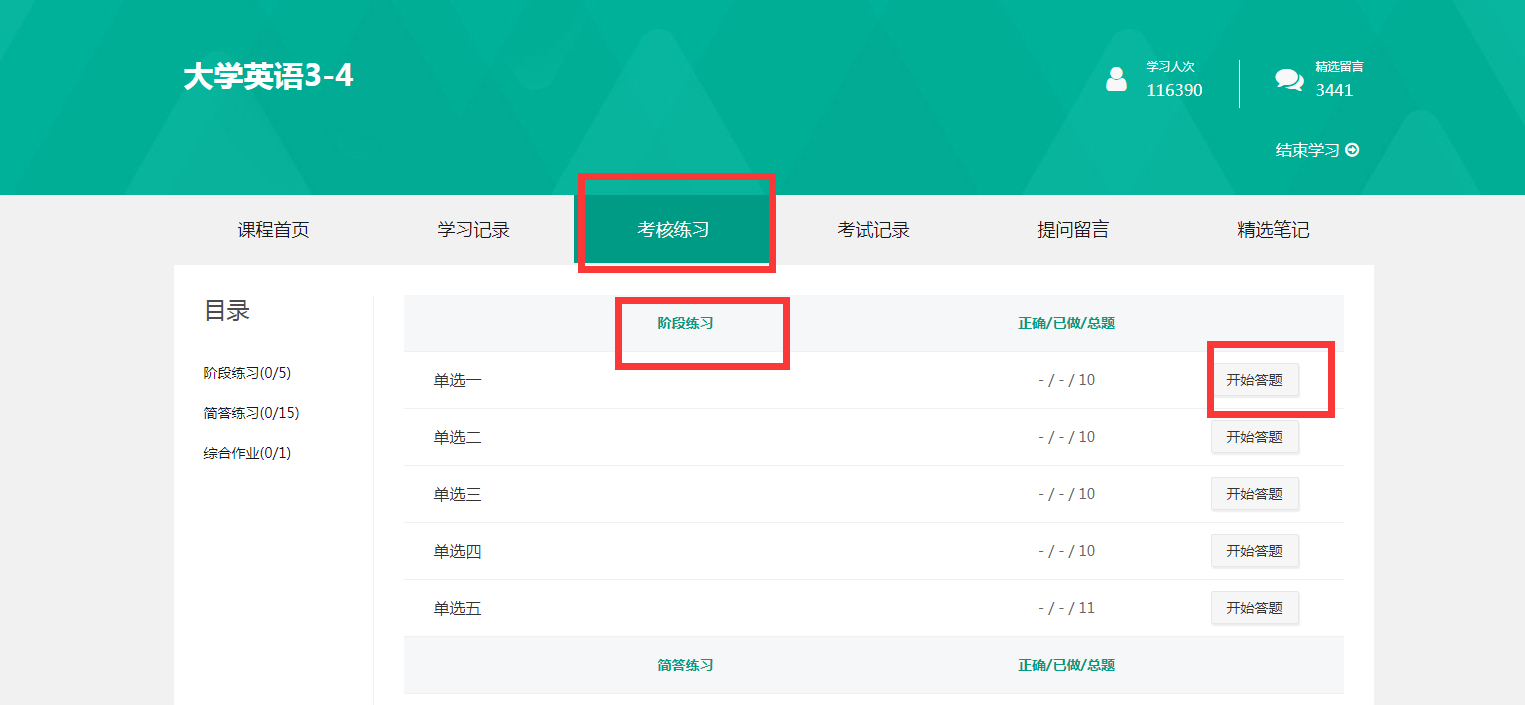This screenshot has height=705, width=1525.
Task: Click the learner count 116390
Action: (1174, 90)
